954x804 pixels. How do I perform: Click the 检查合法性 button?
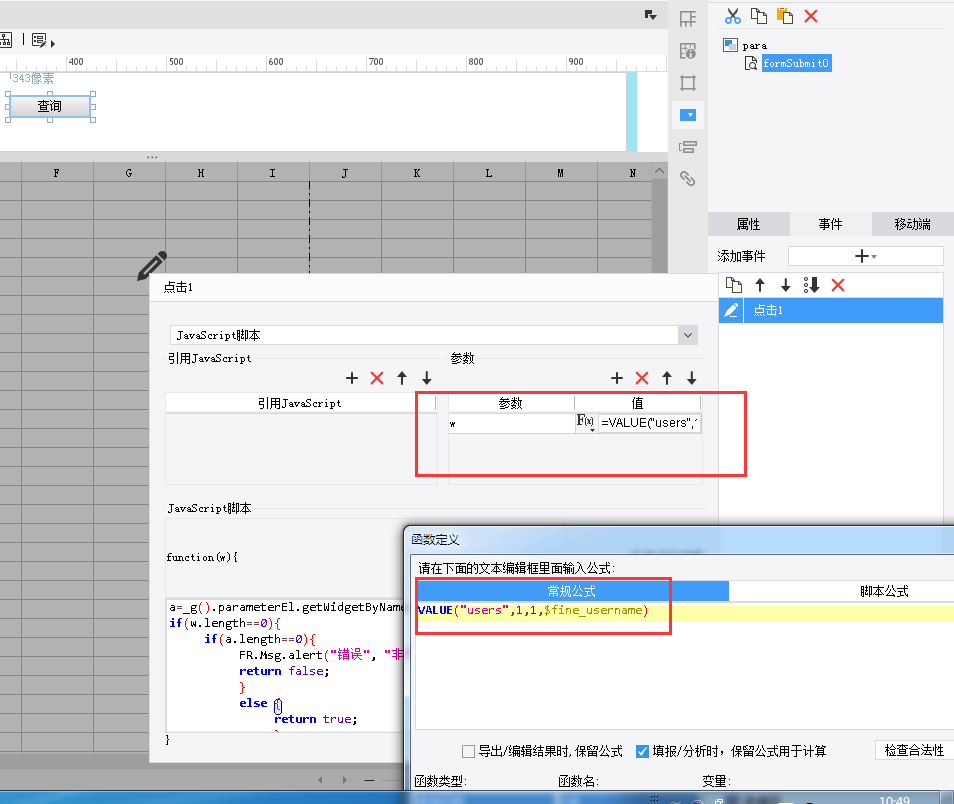click(914, 750)
